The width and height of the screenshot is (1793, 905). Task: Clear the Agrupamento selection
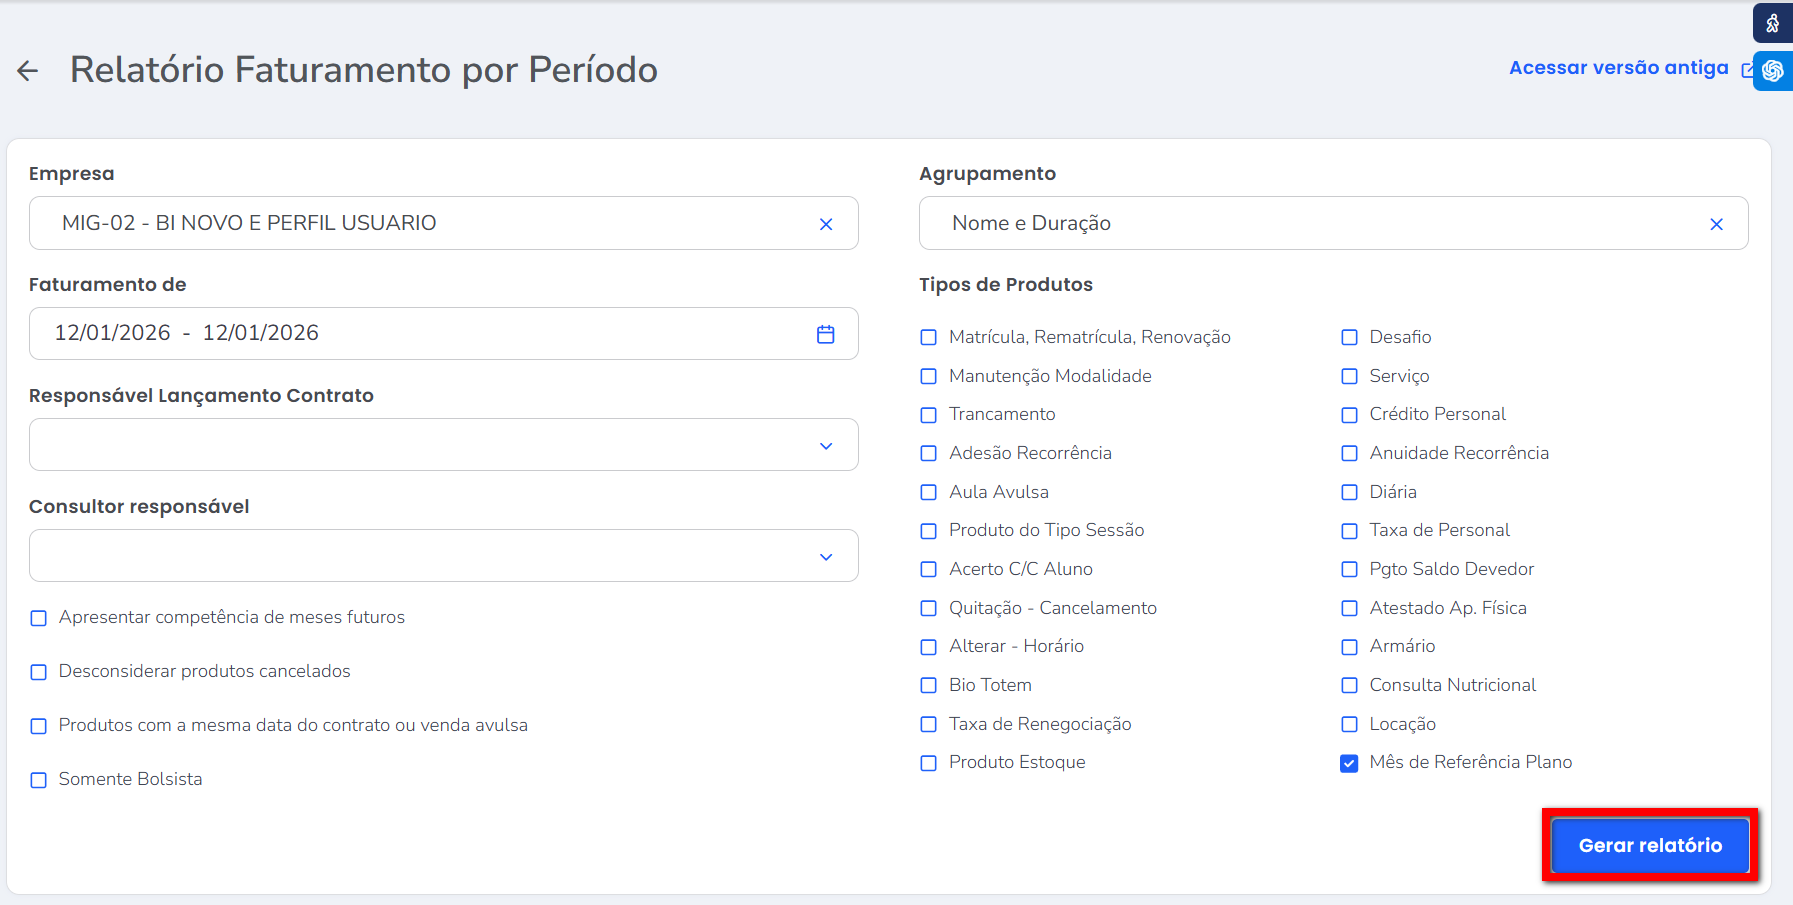[1716, 224]
